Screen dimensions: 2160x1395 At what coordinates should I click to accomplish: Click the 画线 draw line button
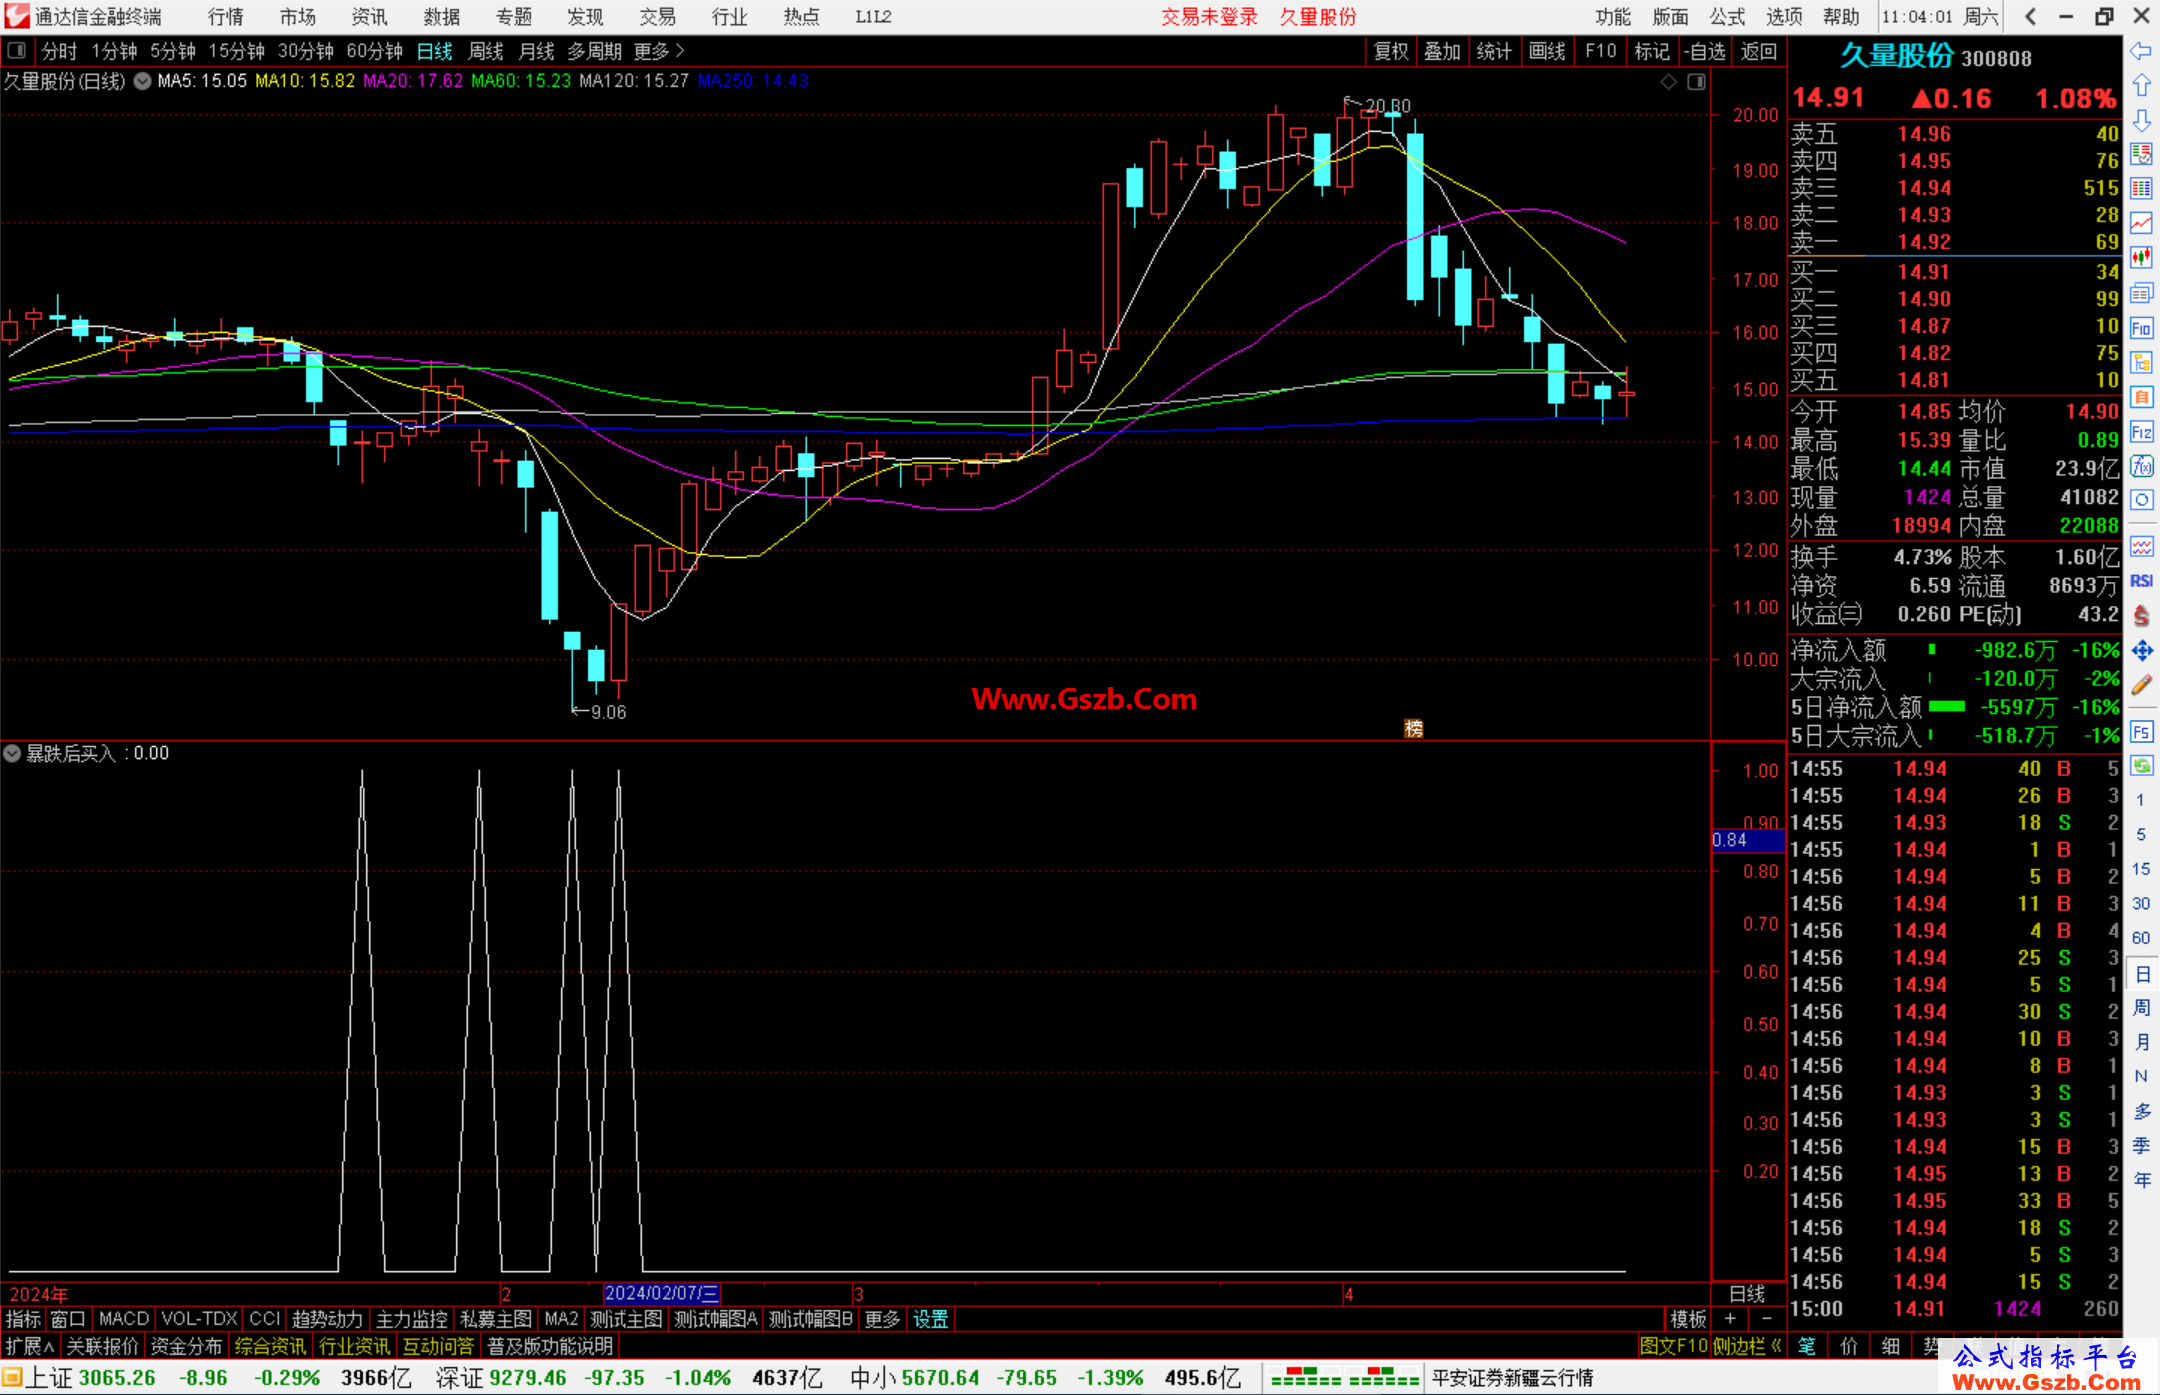click(1547, 51)
